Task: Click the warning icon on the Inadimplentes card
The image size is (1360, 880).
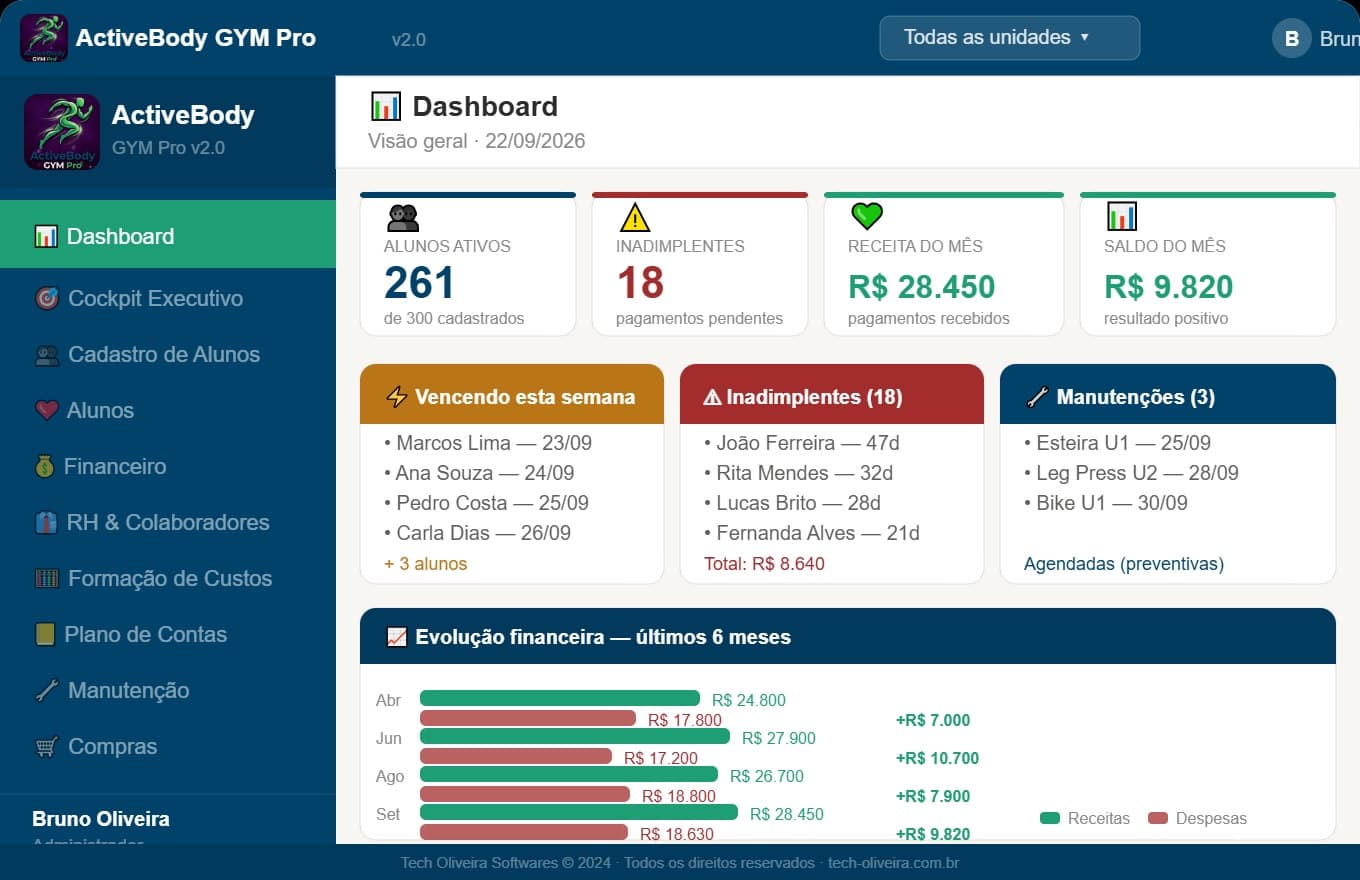Action: point(635,217)
